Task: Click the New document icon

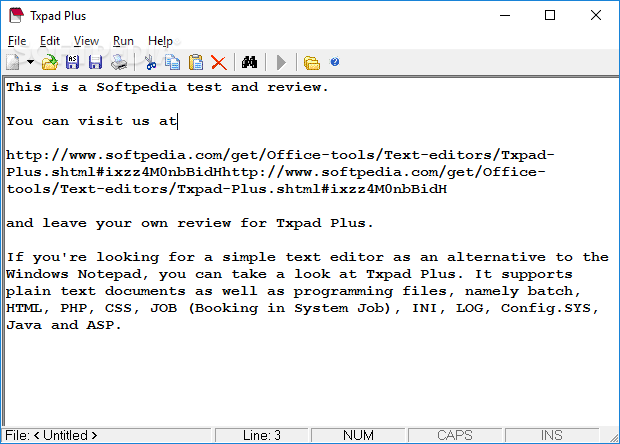Action: (x=13, y=62)
